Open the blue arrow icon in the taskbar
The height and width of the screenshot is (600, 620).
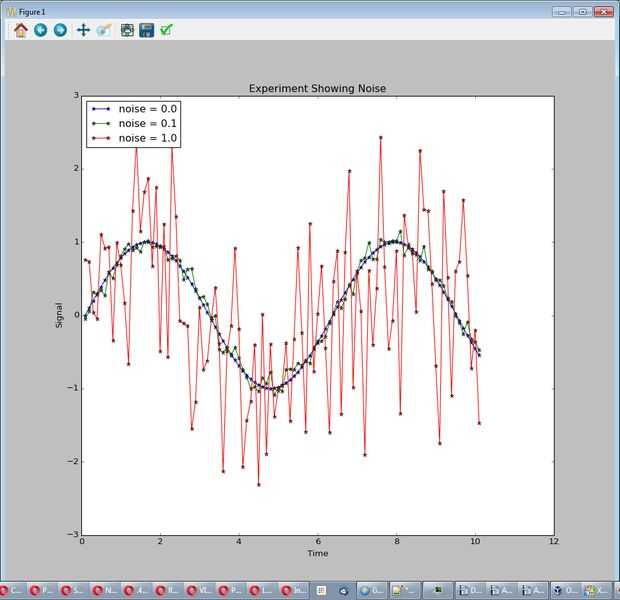344,591
